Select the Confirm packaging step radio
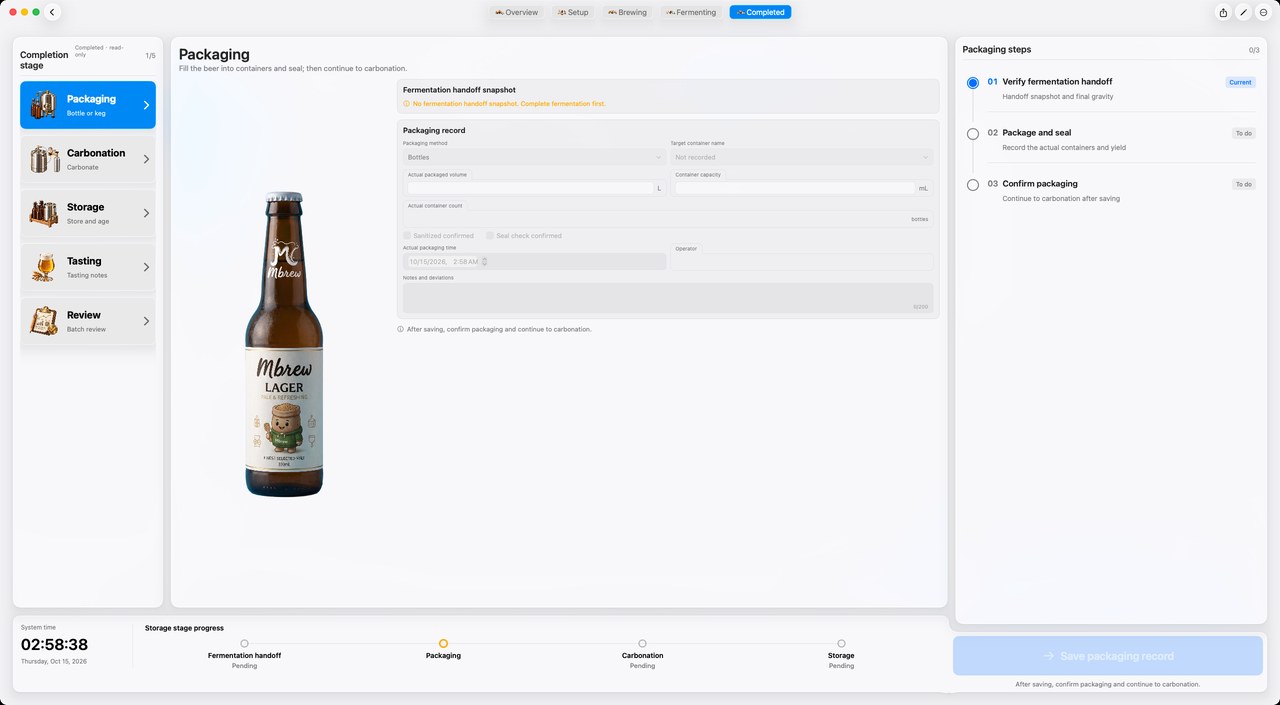Viewport: 1280px width, 705px height. pyautogui.click(x=973, y=185)
